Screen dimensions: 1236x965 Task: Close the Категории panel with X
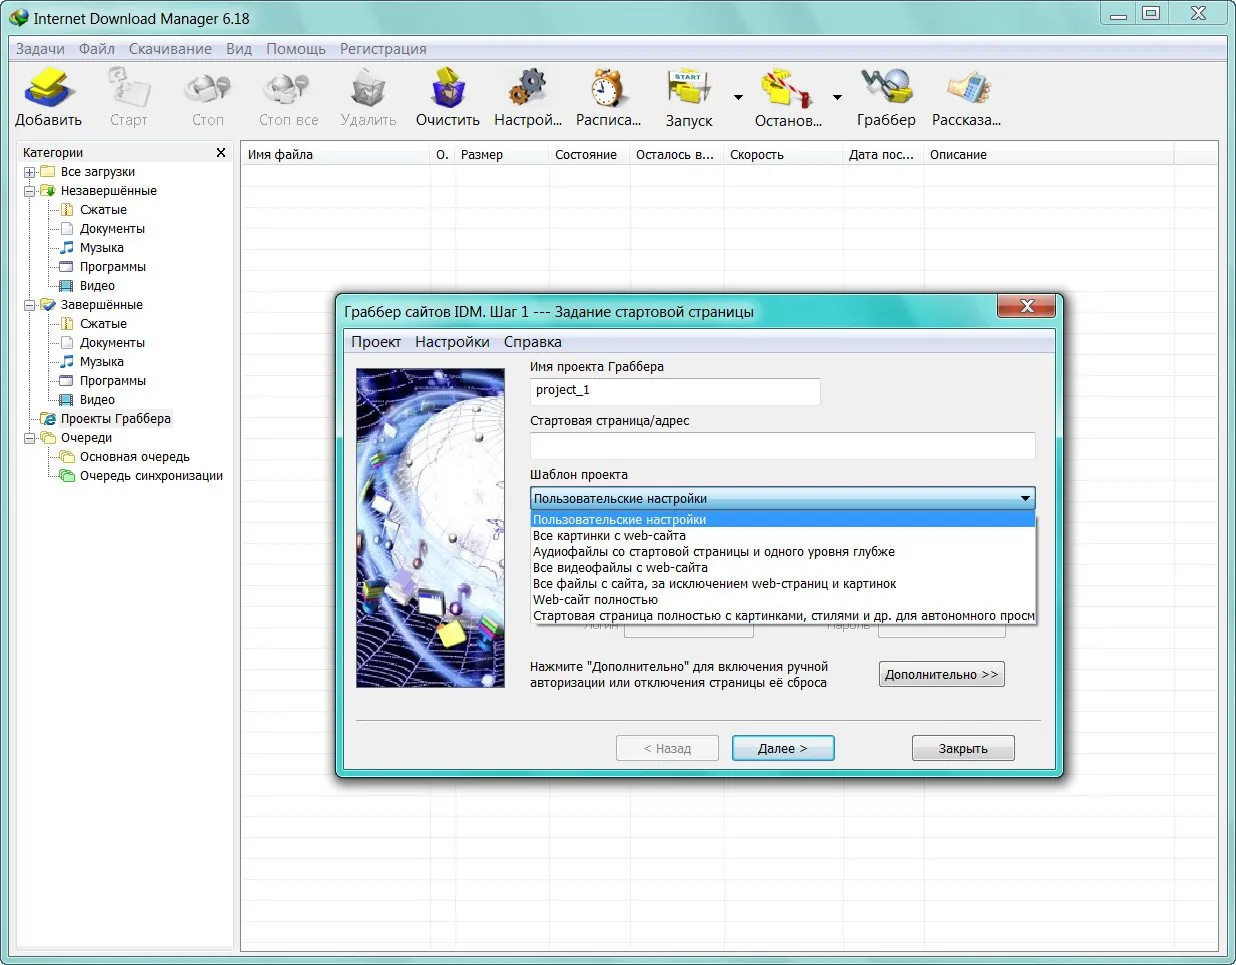[x=221, y=153]
